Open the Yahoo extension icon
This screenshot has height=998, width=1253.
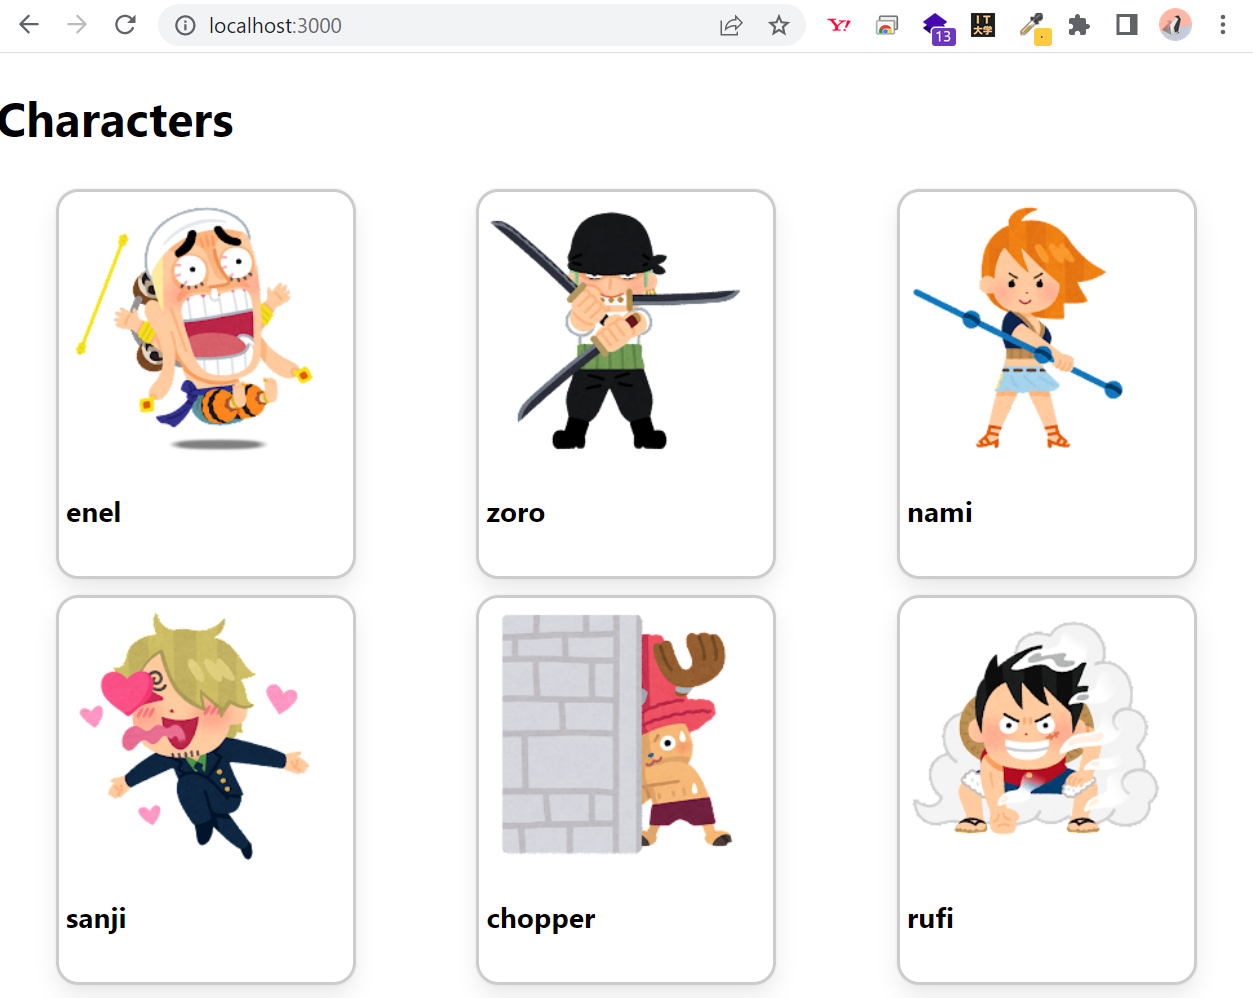[x=839, y=26]
